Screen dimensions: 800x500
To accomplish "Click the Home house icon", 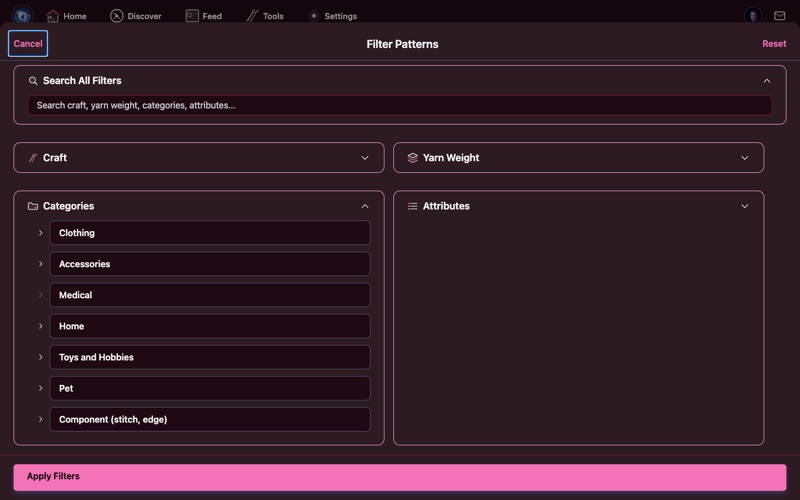I will 53,16.
